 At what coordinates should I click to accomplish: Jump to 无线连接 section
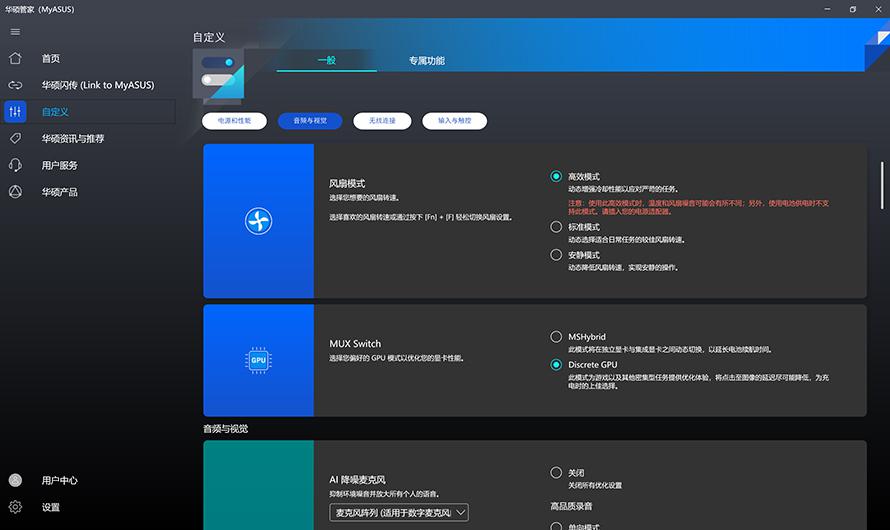(382, 121)
